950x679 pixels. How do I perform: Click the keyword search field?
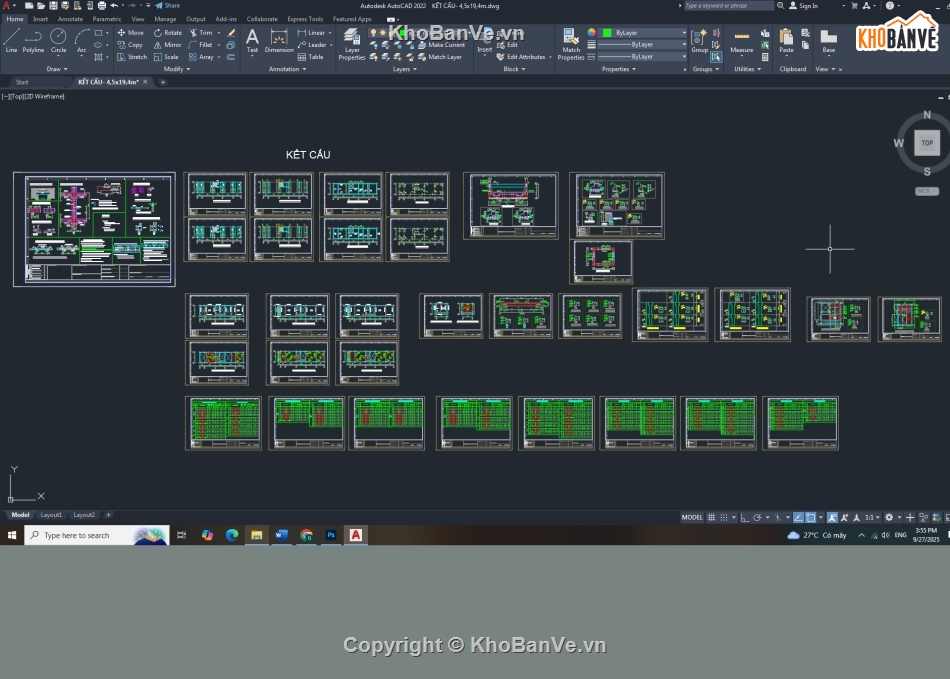[x=728, y=6]
